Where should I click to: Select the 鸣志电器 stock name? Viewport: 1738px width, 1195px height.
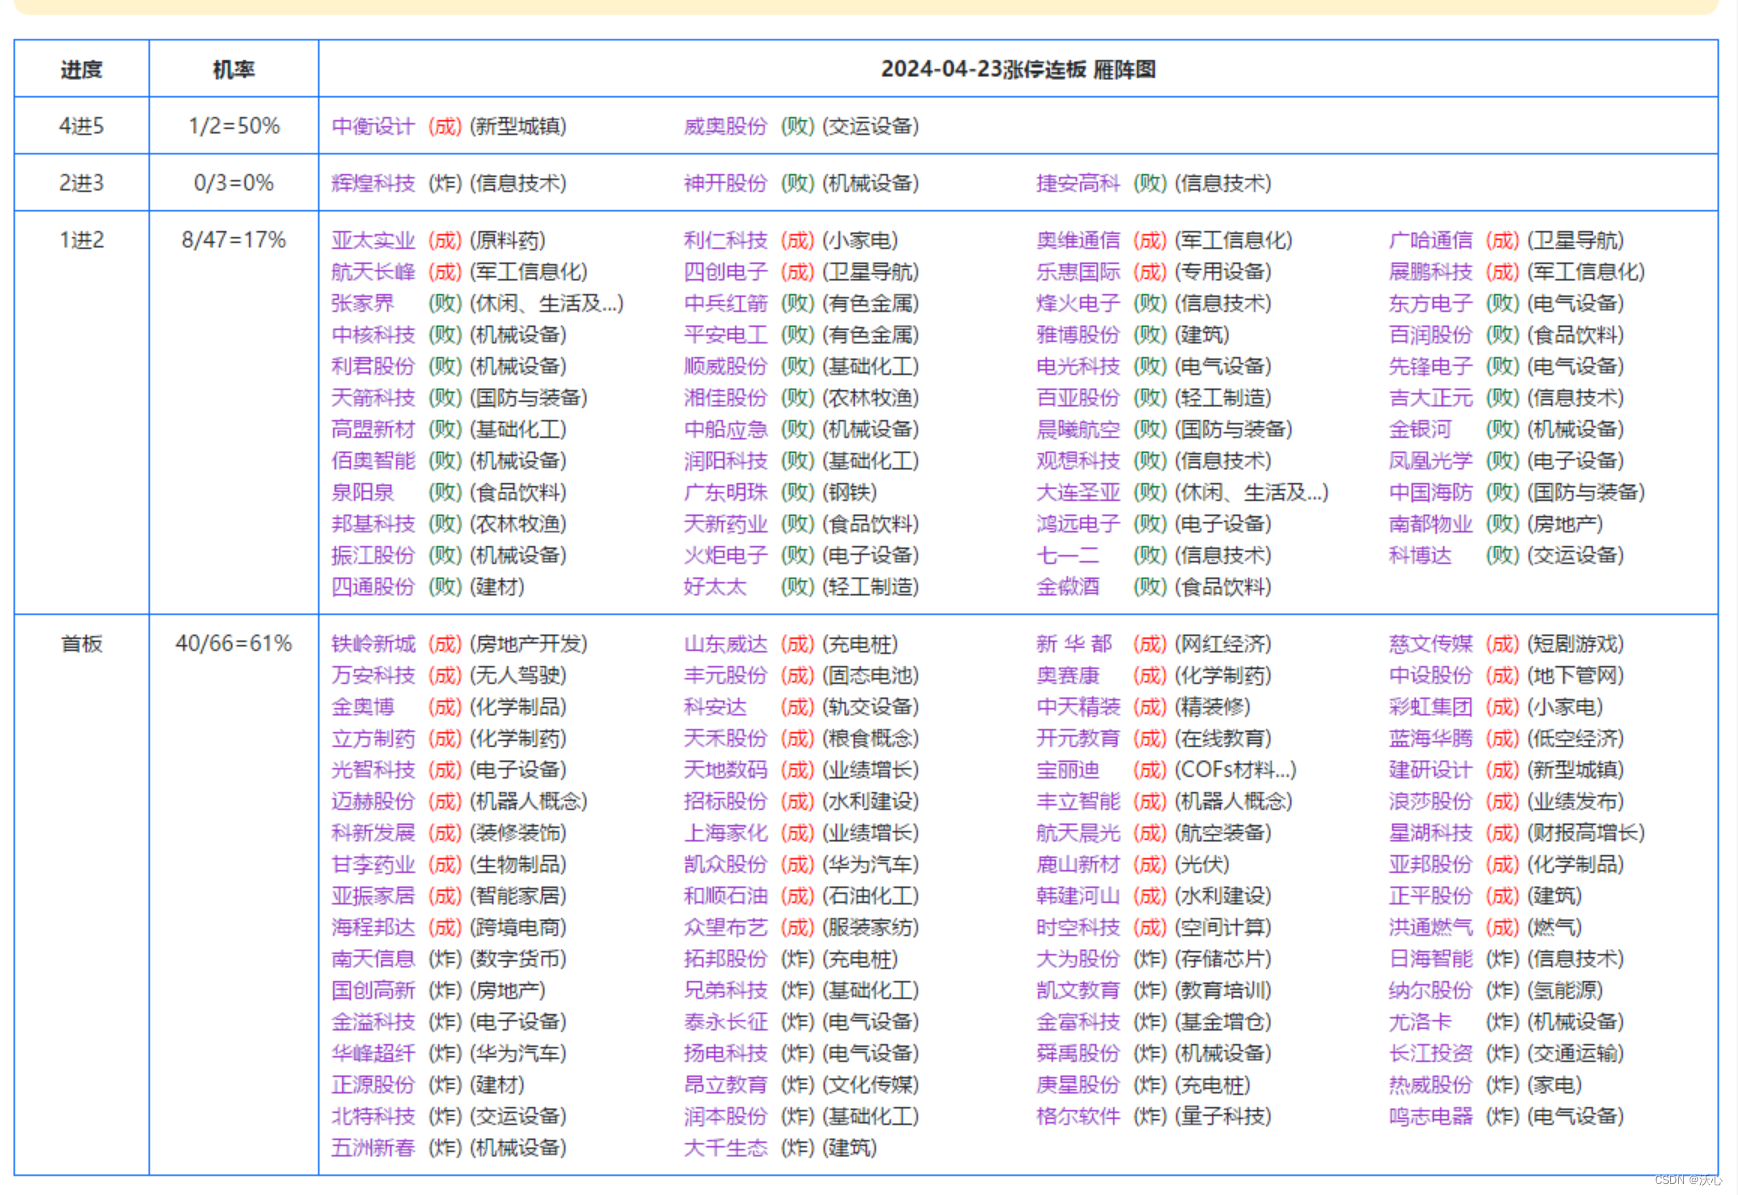1430,1117
